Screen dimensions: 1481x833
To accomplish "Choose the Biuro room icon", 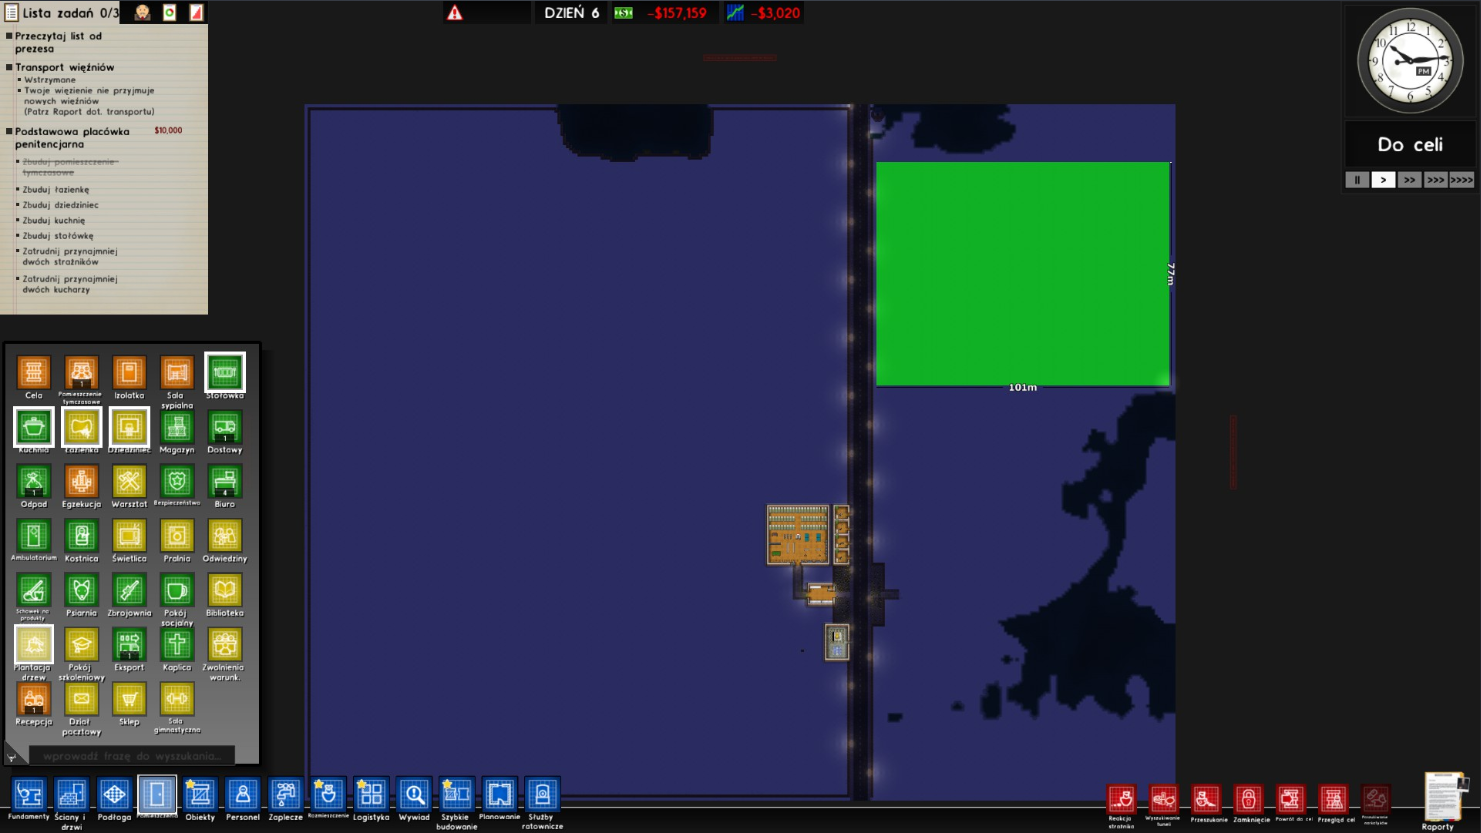I will click(225, 481).
